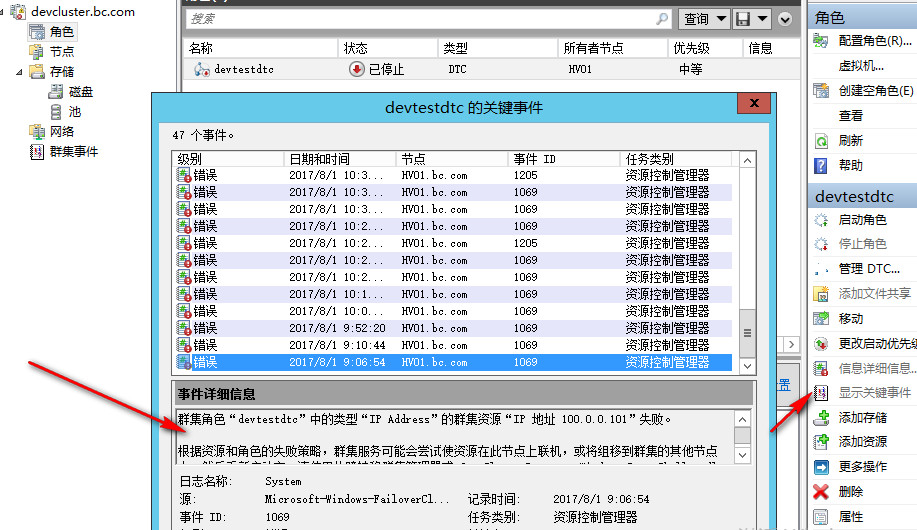
Task: Click the 群集事件 log icon
Action: pyautogui.click(x=37, y=152)
